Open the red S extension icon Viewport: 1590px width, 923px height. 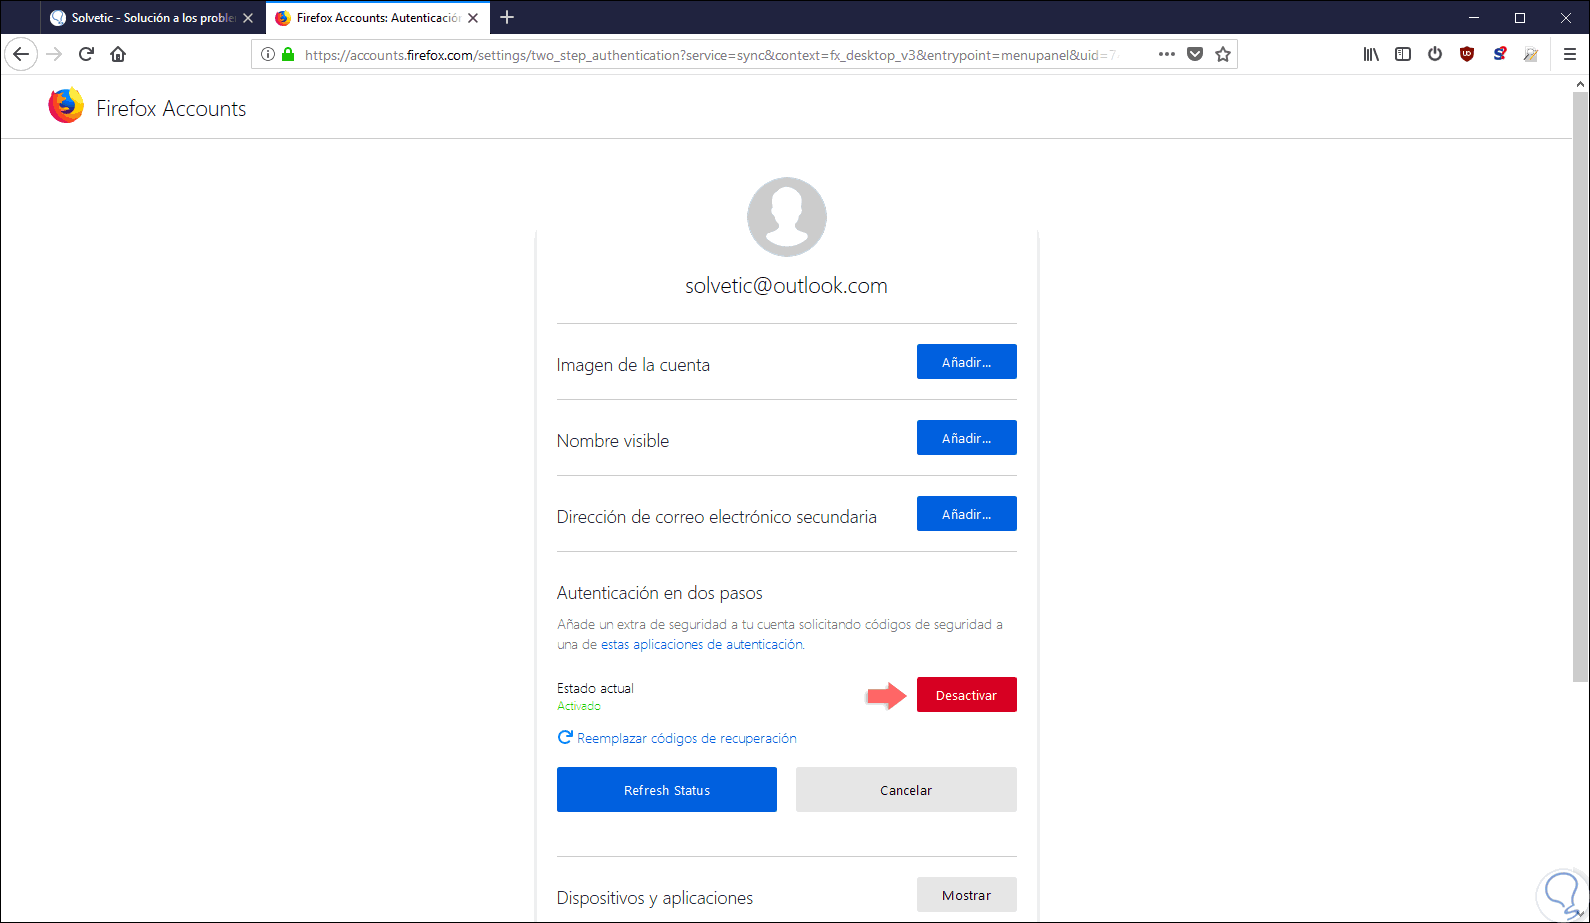pos(1499,54)
